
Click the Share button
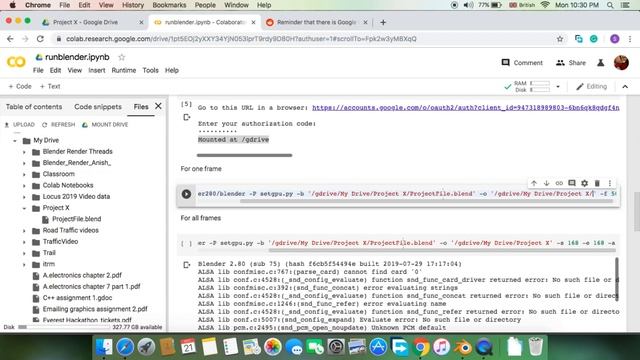pyautogui.click(x=571, y=63)
